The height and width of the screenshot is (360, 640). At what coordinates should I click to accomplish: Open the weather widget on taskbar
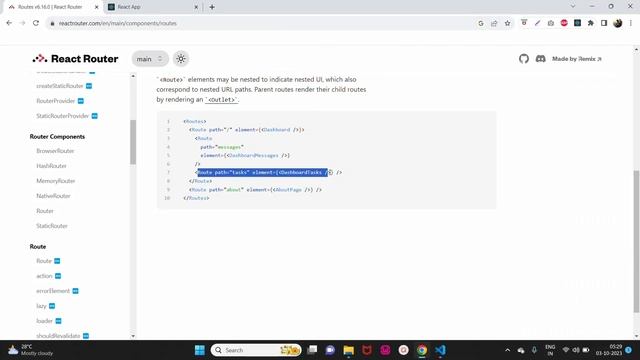point(31,350)
